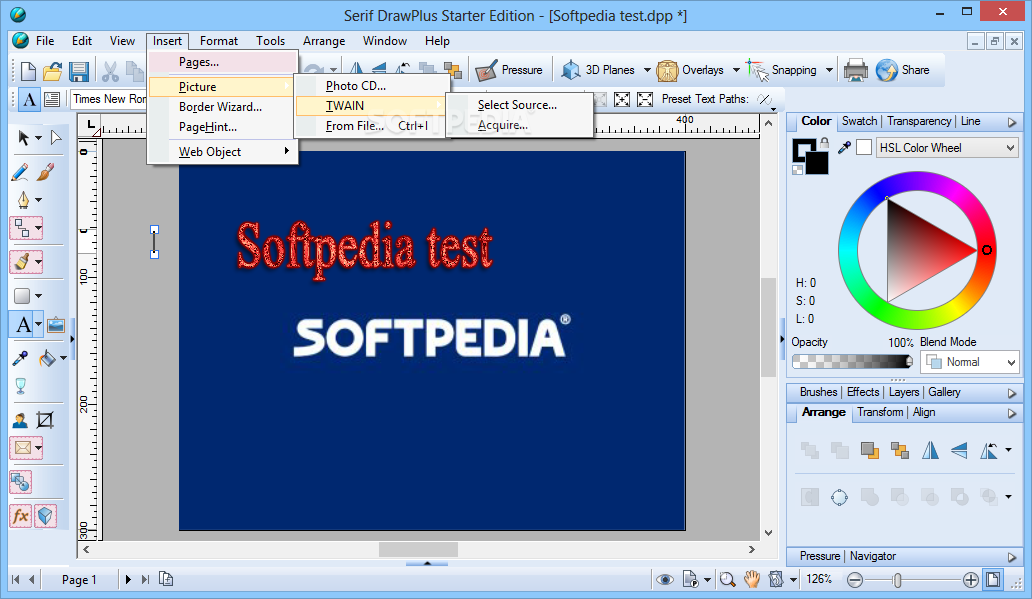Select the Pointer tool
Image resolution: width=1032 pixels, height=599 pixels.
24,138
